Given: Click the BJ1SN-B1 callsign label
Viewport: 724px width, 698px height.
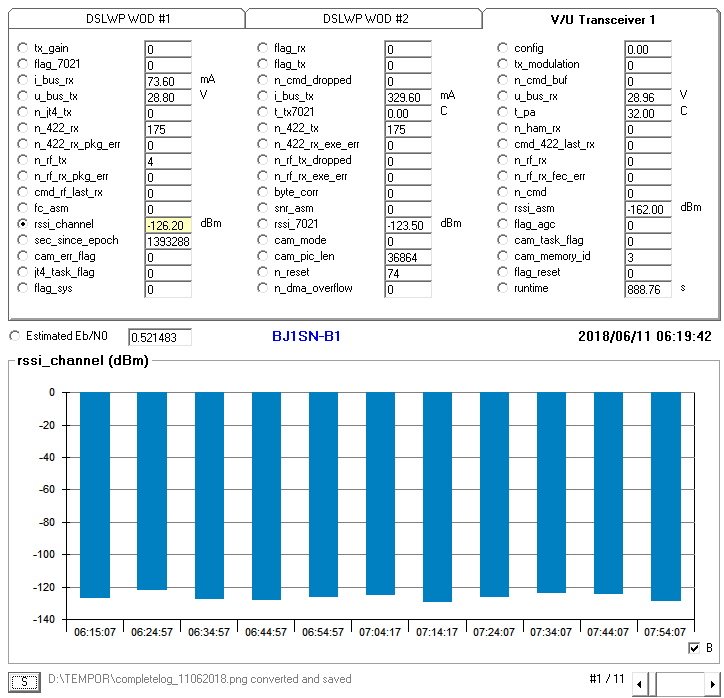Looking at the screenshot, I should [306, 336].
